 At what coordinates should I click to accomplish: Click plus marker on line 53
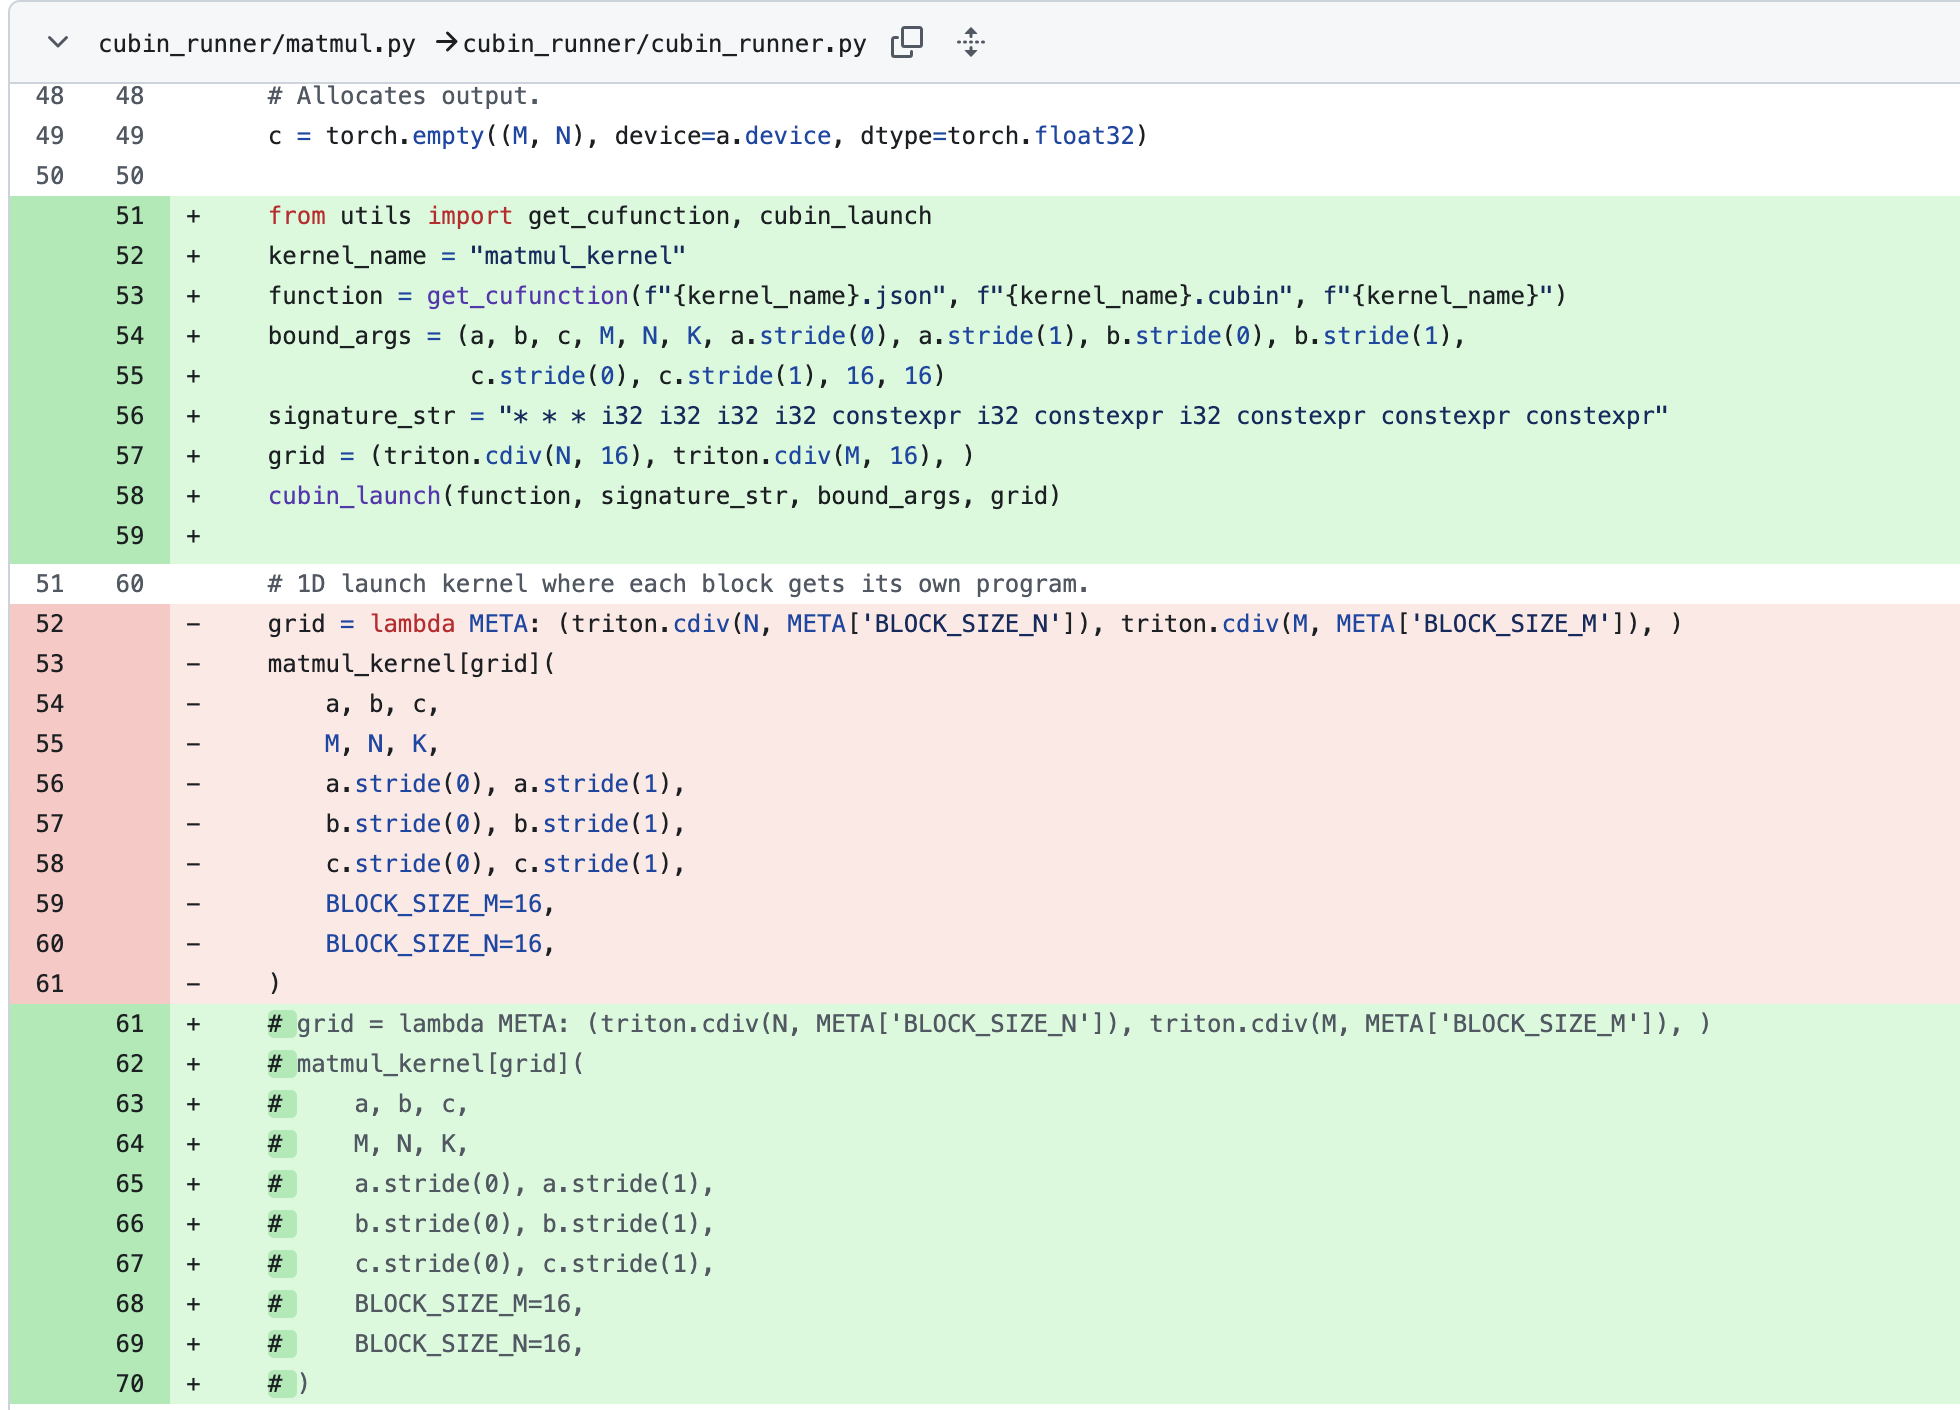(193, 296)
